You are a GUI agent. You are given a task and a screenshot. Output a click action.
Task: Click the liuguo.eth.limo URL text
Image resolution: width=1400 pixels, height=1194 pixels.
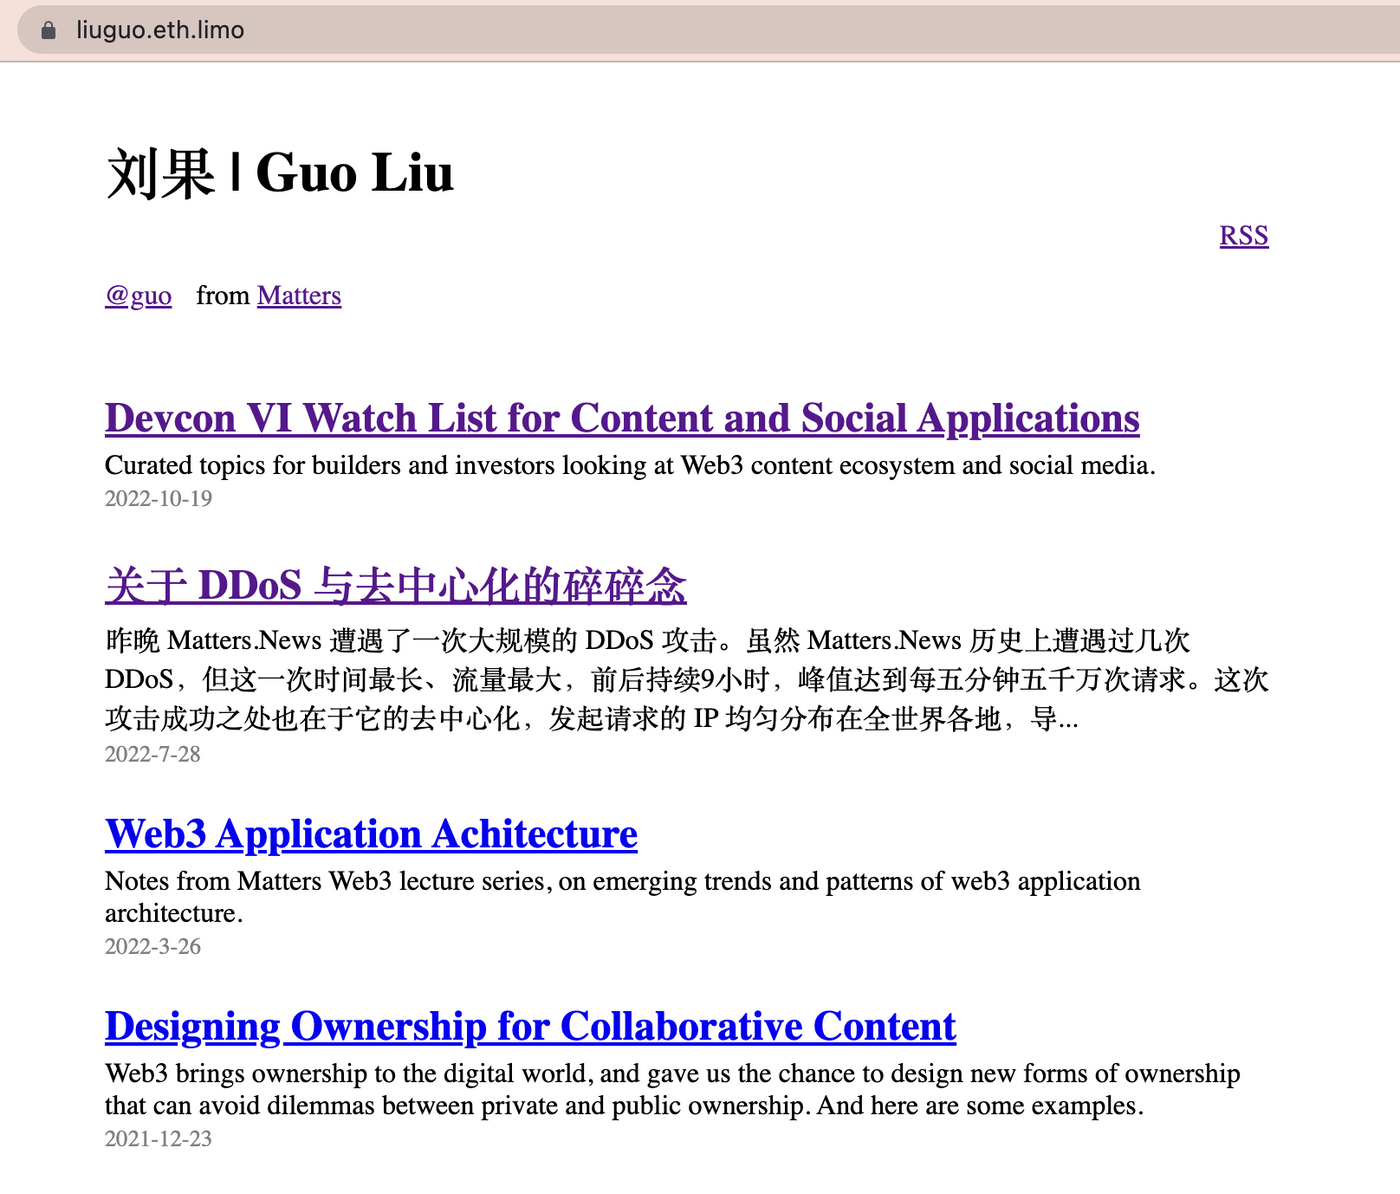pos(160,30)
